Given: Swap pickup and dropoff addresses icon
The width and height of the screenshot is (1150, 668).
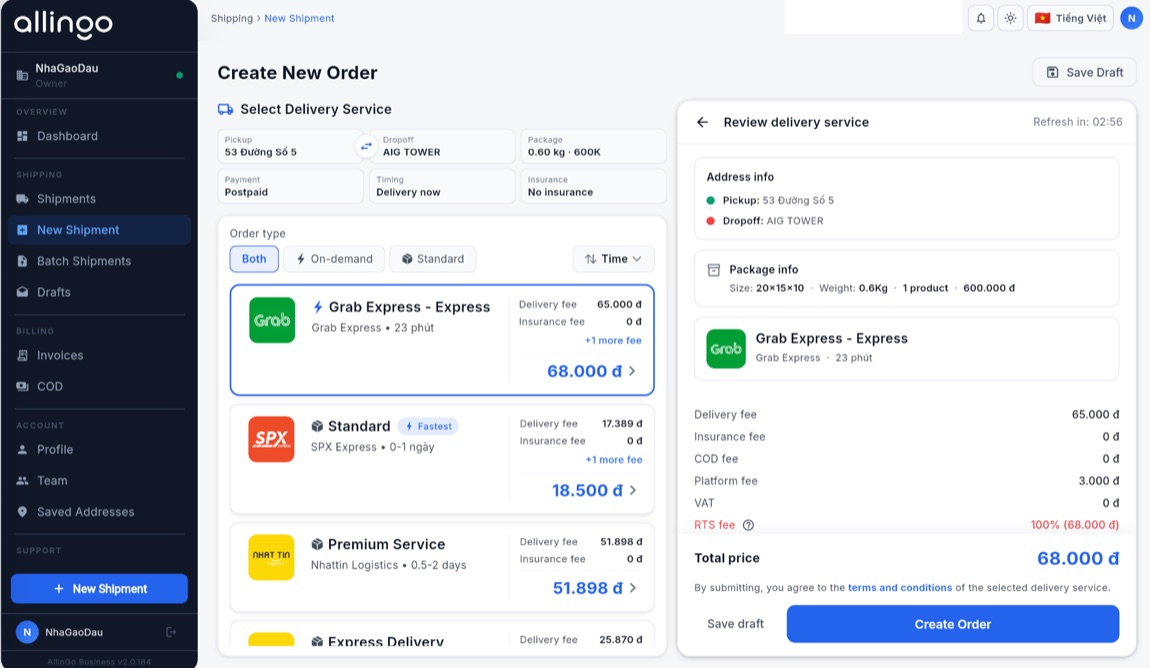Looking at the screenshot, I should [x=366, y=146].
